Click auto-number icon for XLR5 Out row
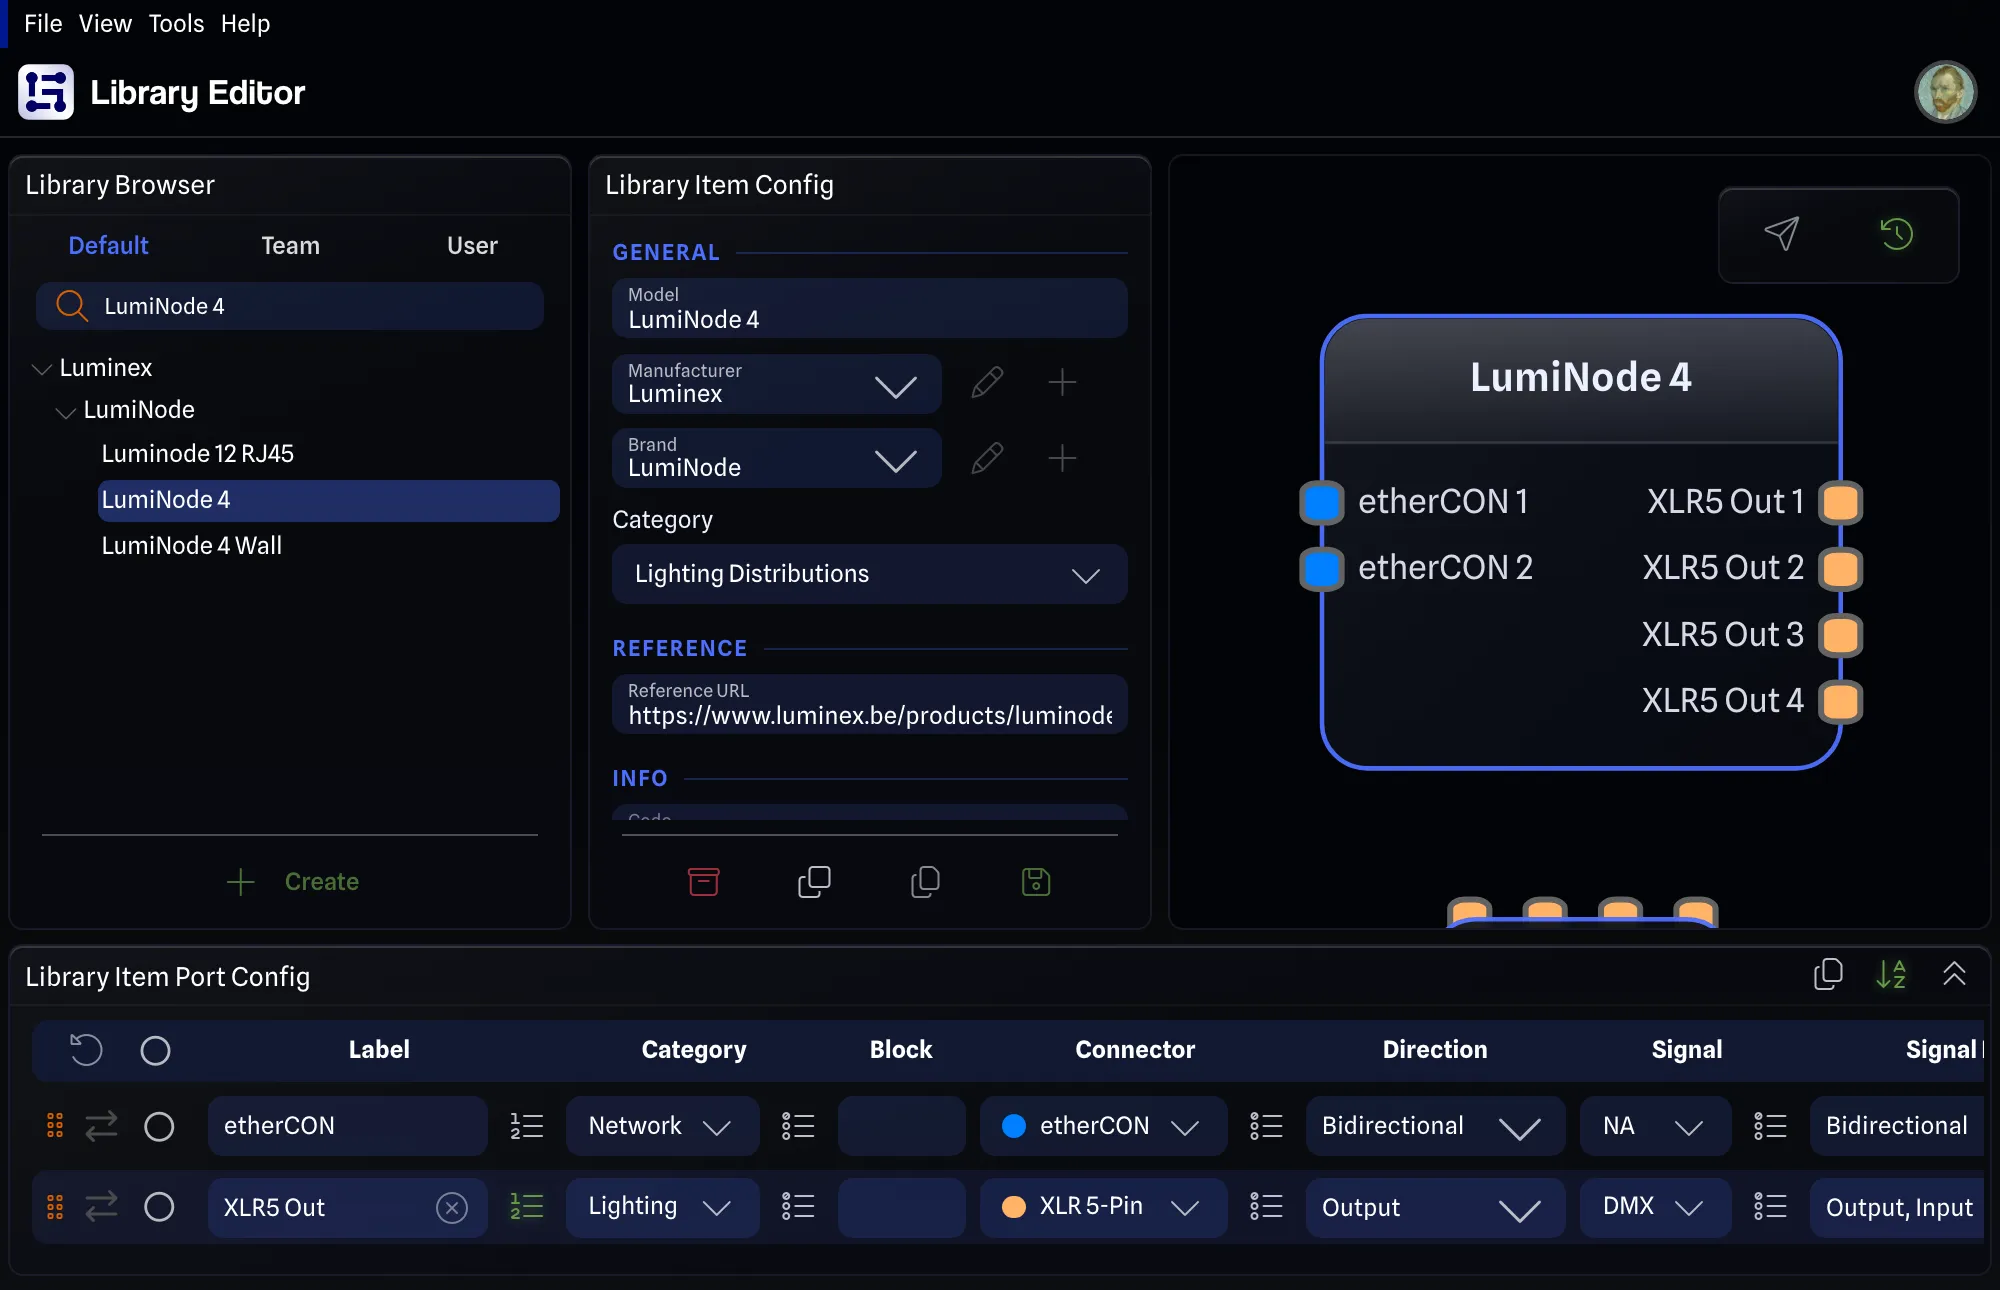 tap(527, 1207)
